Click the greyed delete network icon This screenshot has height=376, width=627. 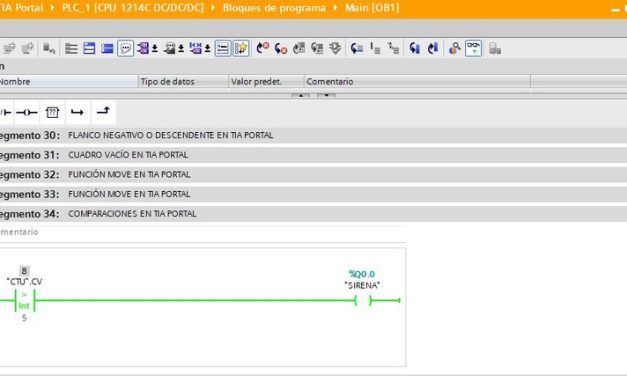coord(28,48)
